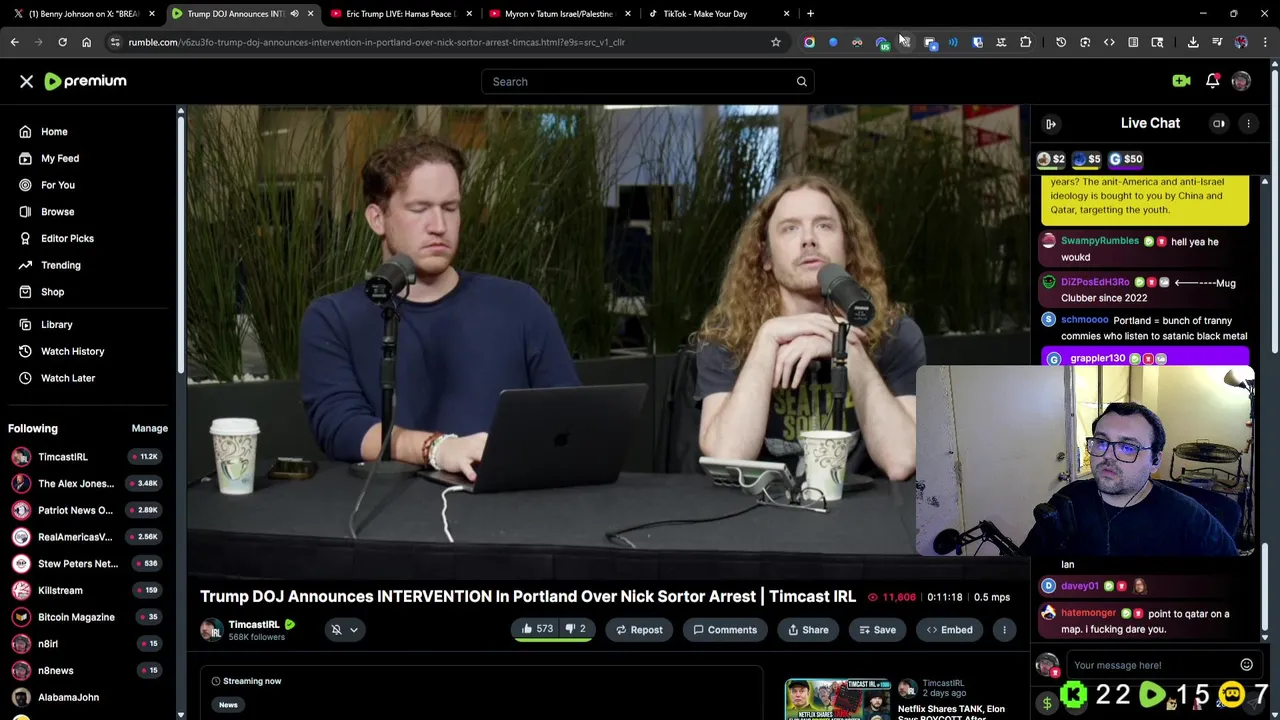
Task: Reload the page
Action: [62, 42]
